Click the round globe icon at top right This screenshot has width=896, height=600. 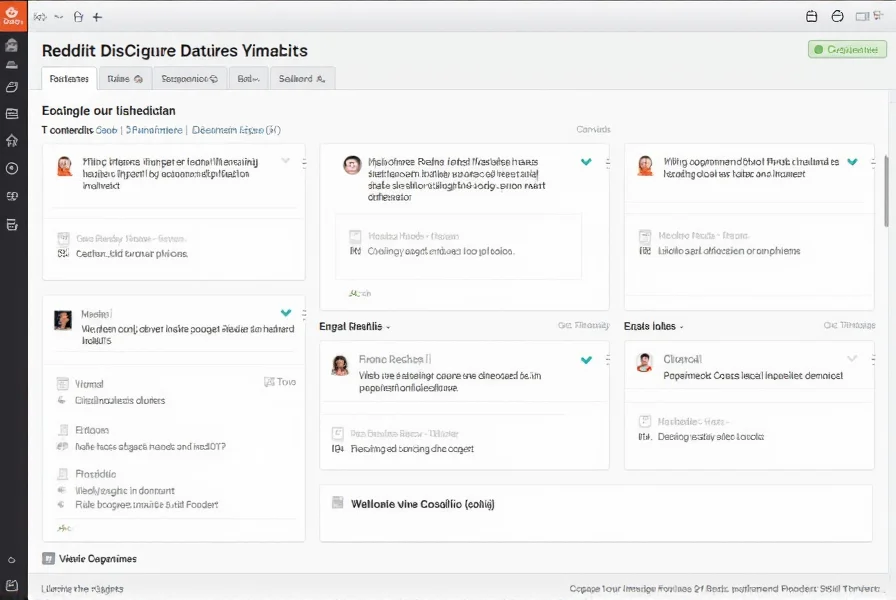(838, 17)
